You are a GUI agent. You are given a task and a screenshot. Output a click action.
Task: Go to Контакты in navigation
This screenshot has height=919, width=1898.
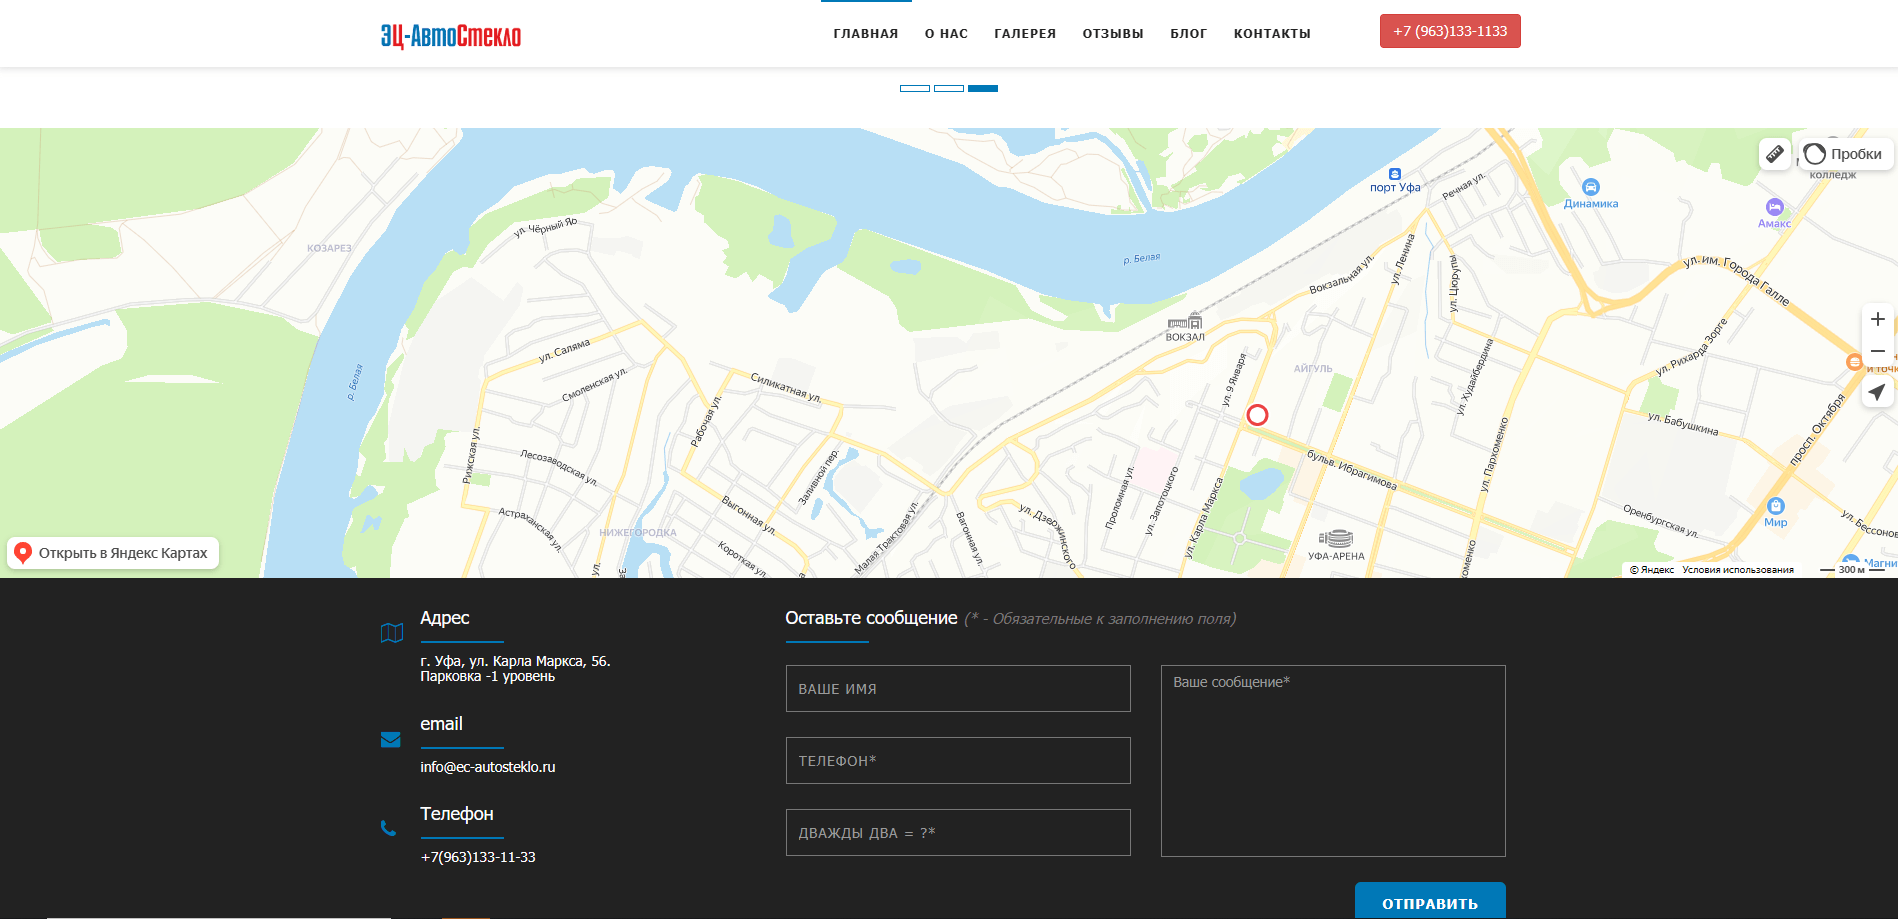click(1272, 34)
